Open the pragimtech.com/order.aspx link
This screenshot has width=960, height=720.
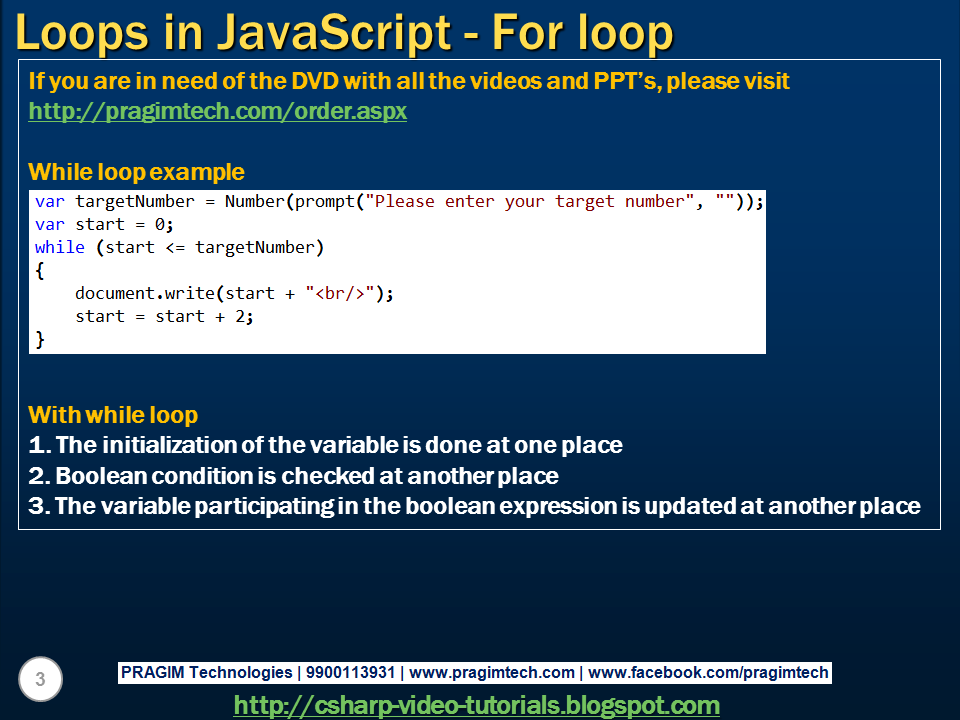click(x=217, y=111)
